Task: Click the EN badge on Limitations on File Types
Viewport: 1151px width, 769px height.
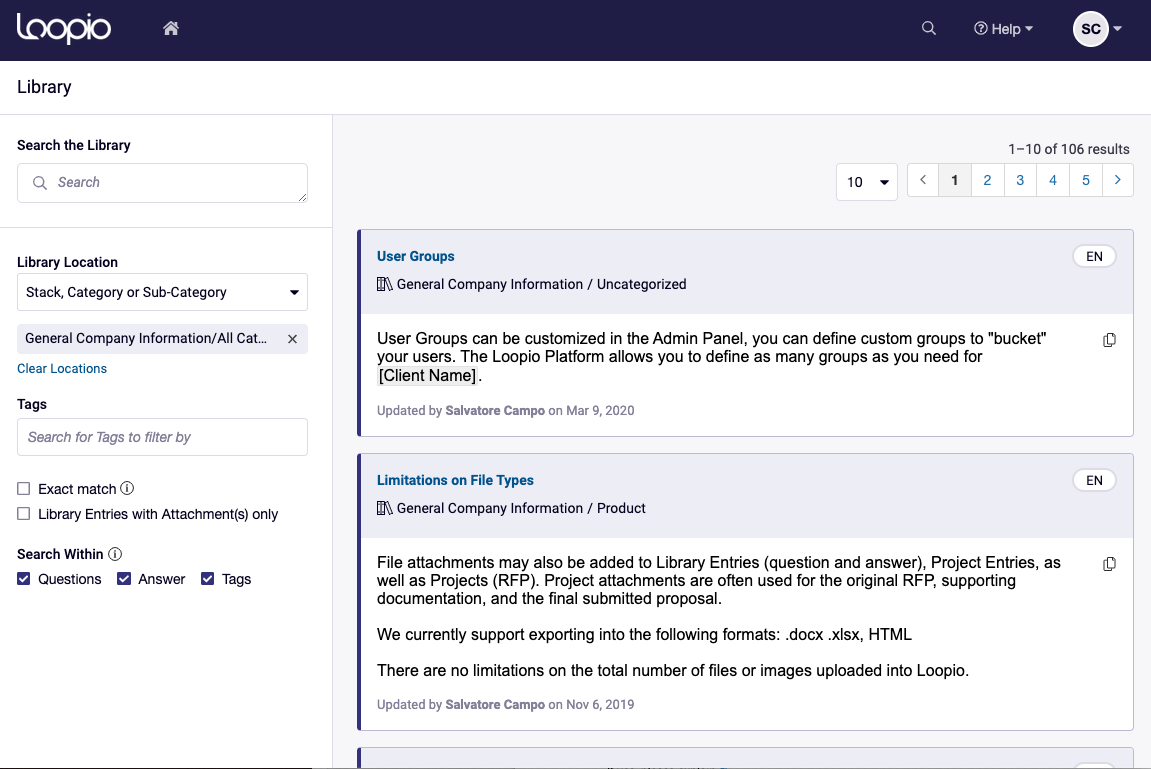Action: click(1094, 480)
